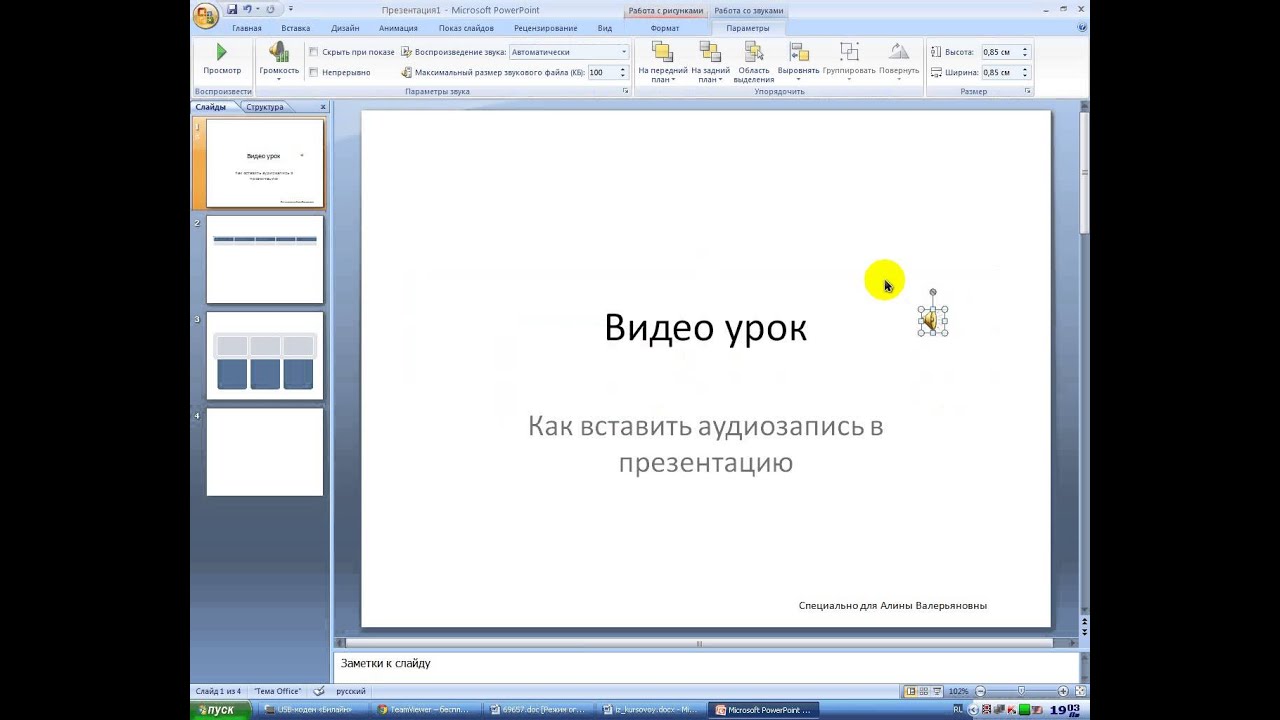Select slide 3 thumbnail
1280x720 pixels.
point(265,356)
